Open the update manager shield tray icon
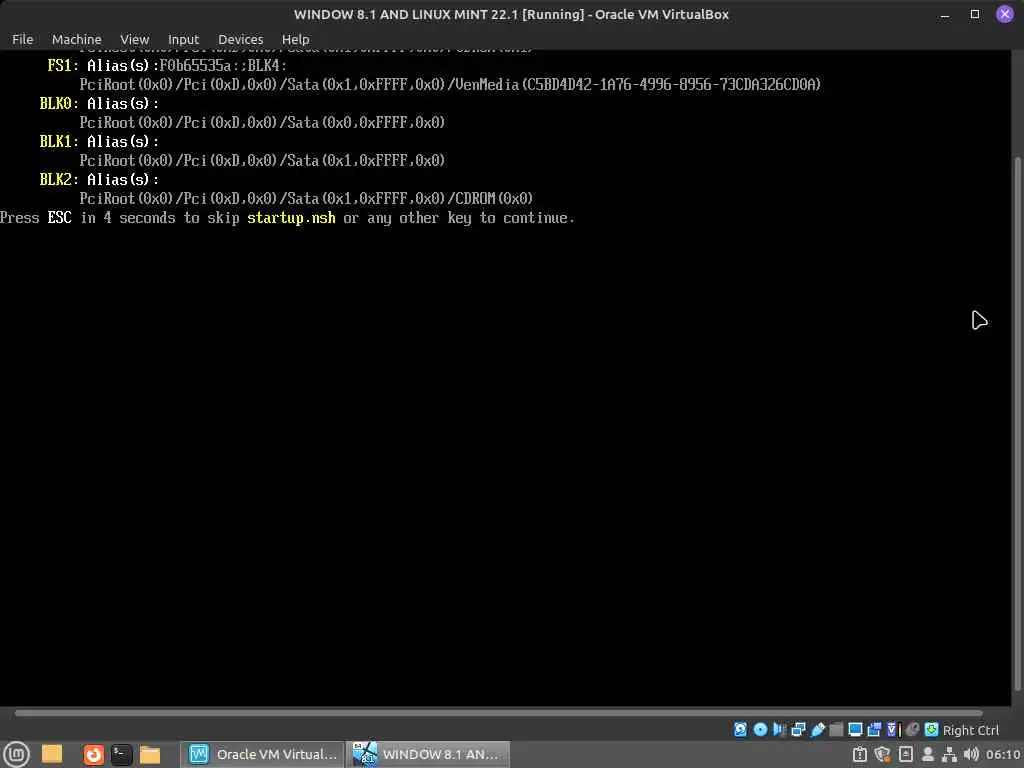This screenshot has width=1024, height=768. (882, 754)
